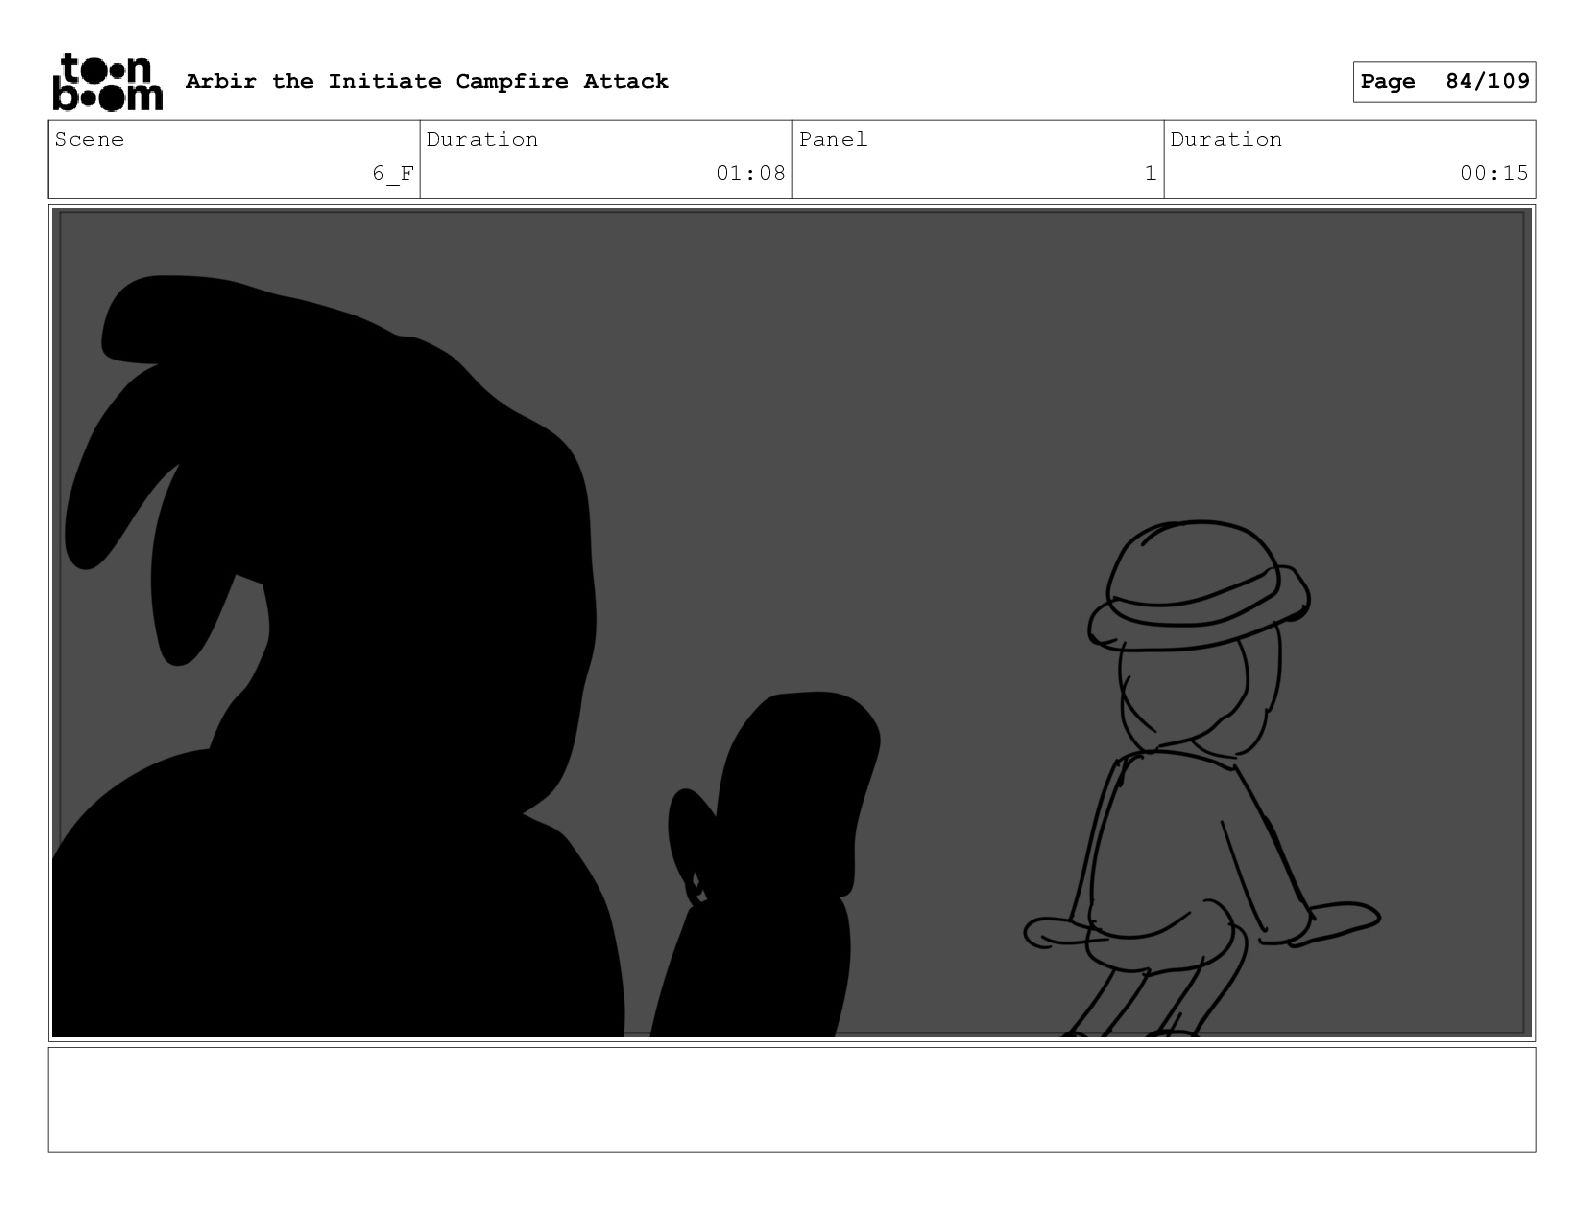1584x1224 pixels.
Task: Click the panel duration value '00:15'
Action: click(1494, 173)
